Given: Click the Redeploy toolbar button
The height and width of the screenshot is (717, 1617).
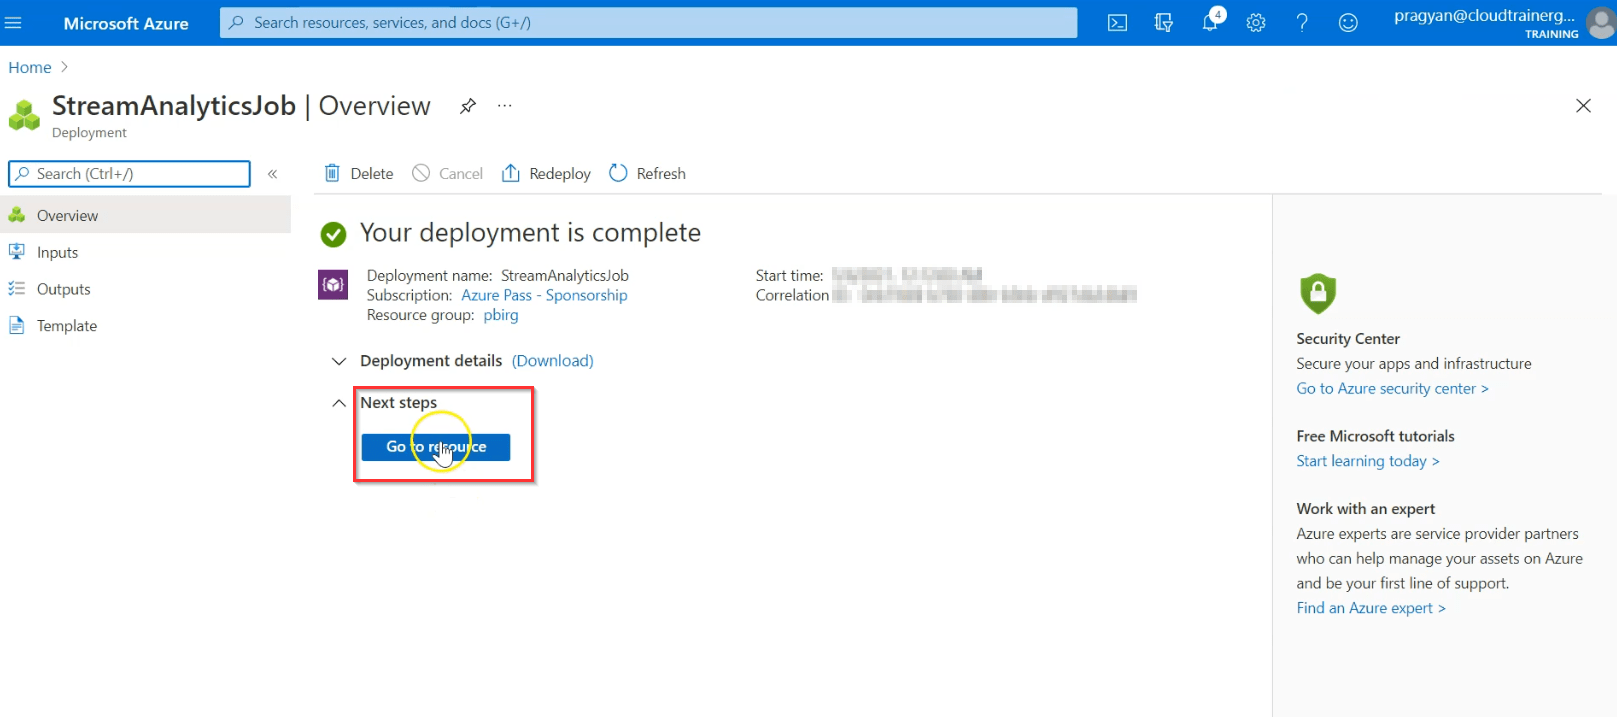Looking at the screenshot, I should (546, 173).
